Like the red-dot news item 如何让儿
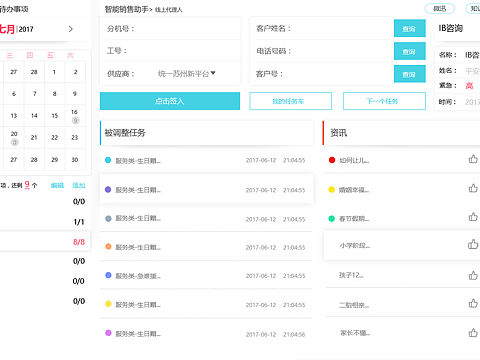480x360 pixels. click(473, 159)
